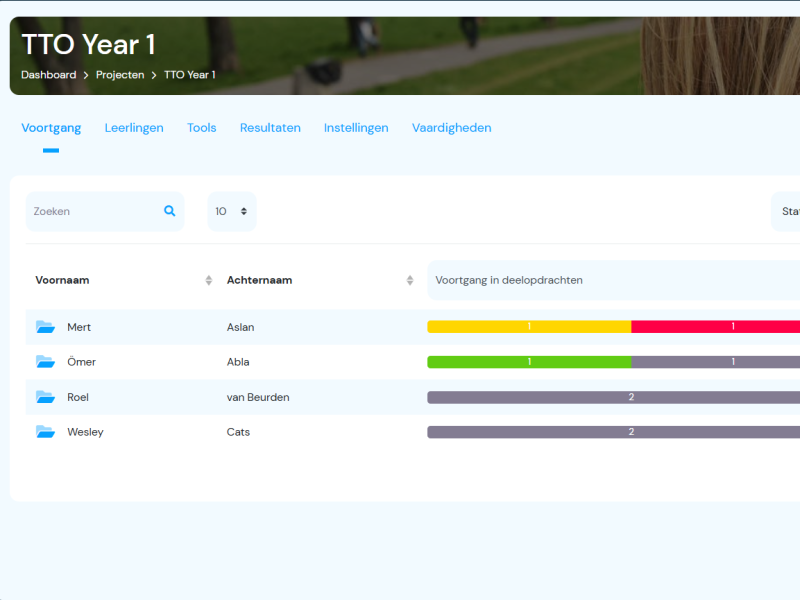The height and width of the screenshot is (600, 800).
Task: Open the Status dropdown at right edge
Action: (786, 211)
